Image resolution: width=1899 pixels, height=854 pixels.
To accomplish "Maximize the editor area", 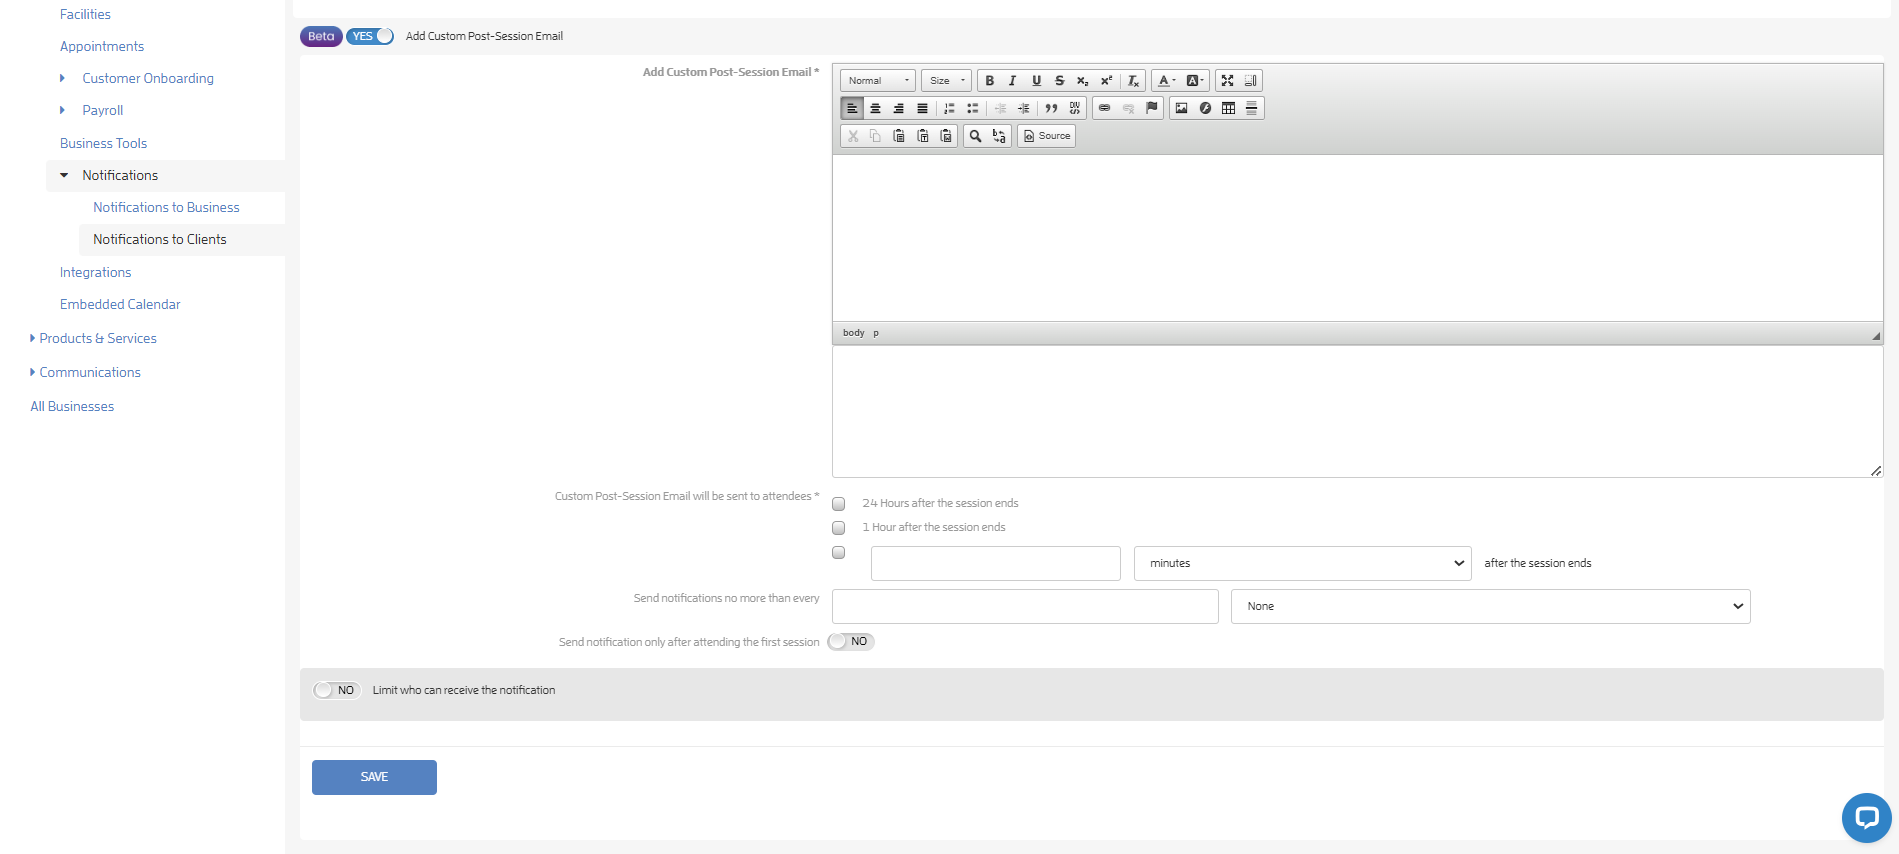I will point(1227,81).
